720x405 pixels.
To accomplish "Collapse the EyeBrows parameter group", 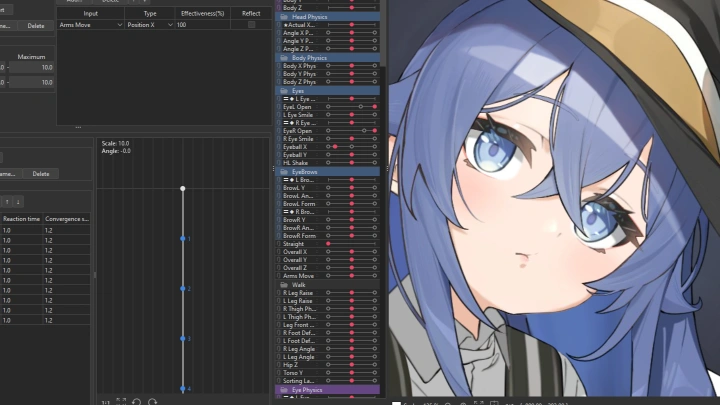I will coord(327,172).
